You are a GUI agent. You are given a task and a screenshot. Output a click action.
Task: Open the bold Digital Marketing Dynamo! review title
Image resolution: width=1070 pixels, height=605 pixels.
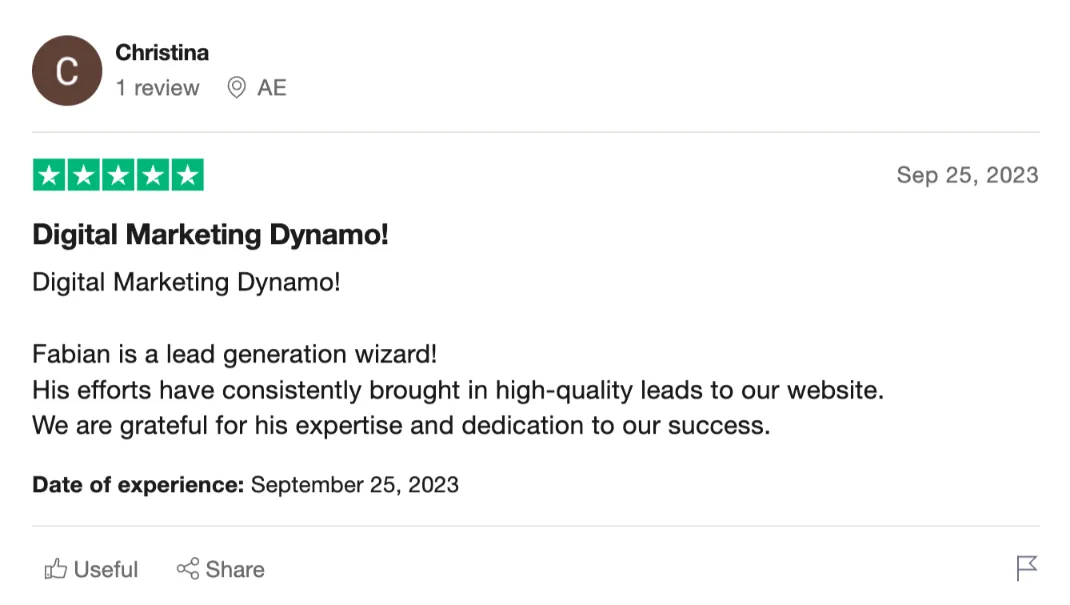pyautogui.click(x=210, y=235)
